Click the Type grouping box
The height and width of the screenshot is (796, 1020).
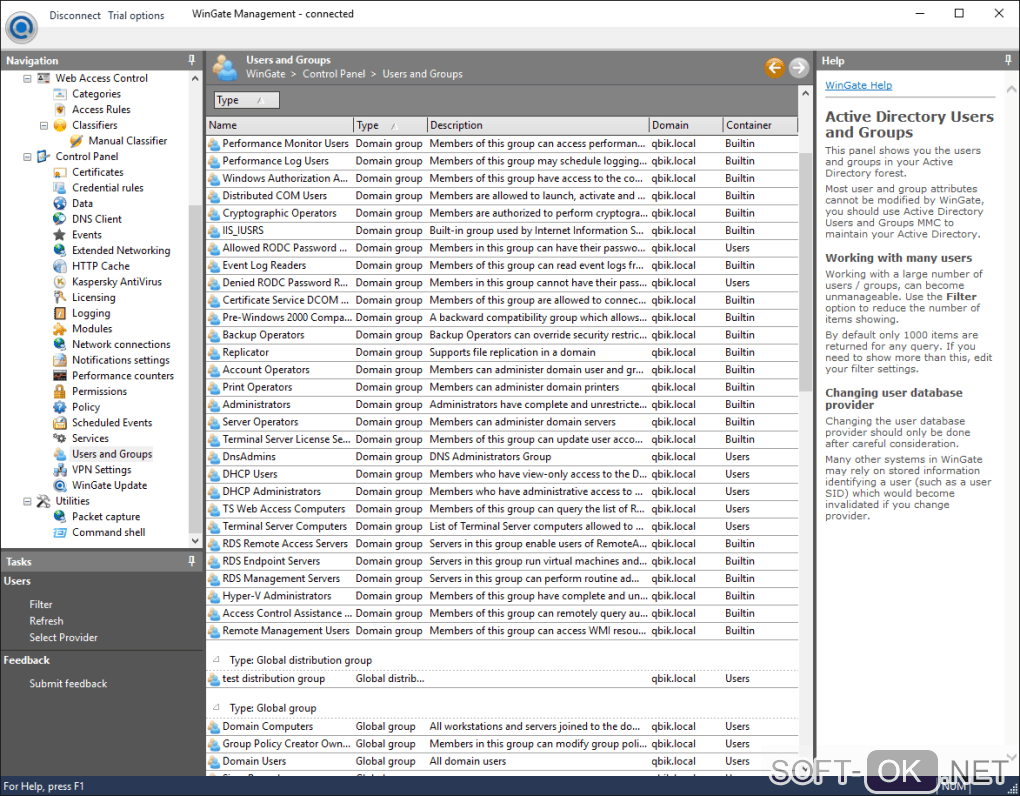[x=247, y=100]
